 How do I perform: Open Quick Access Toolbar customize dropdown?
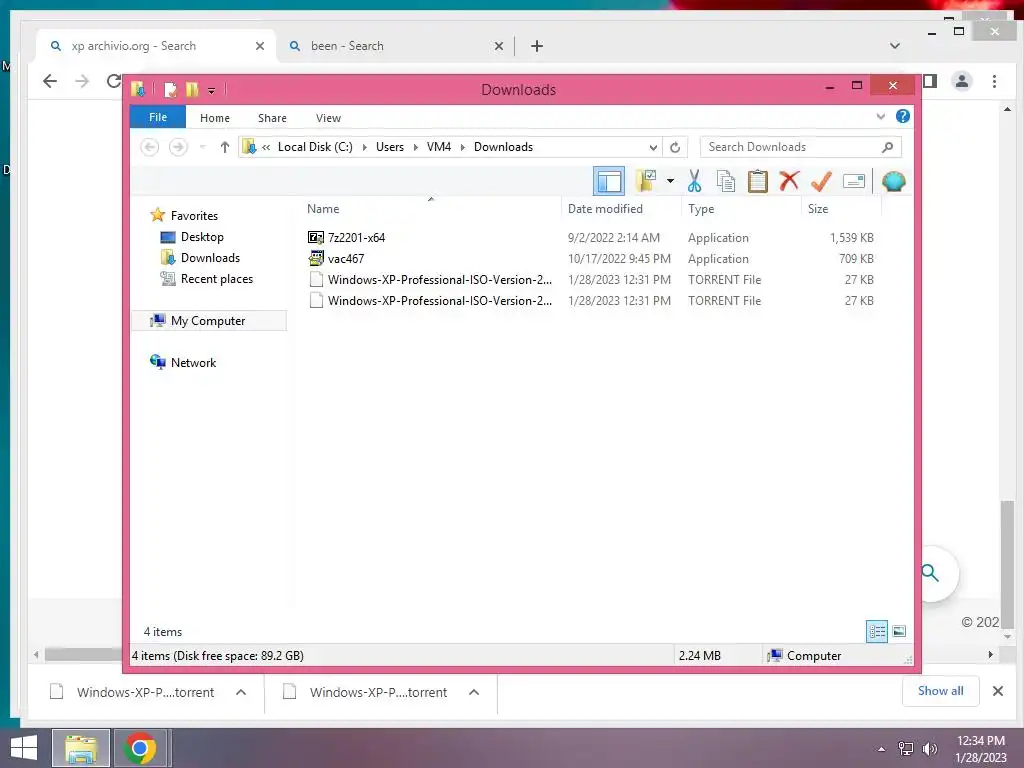(x=211, y=91)
